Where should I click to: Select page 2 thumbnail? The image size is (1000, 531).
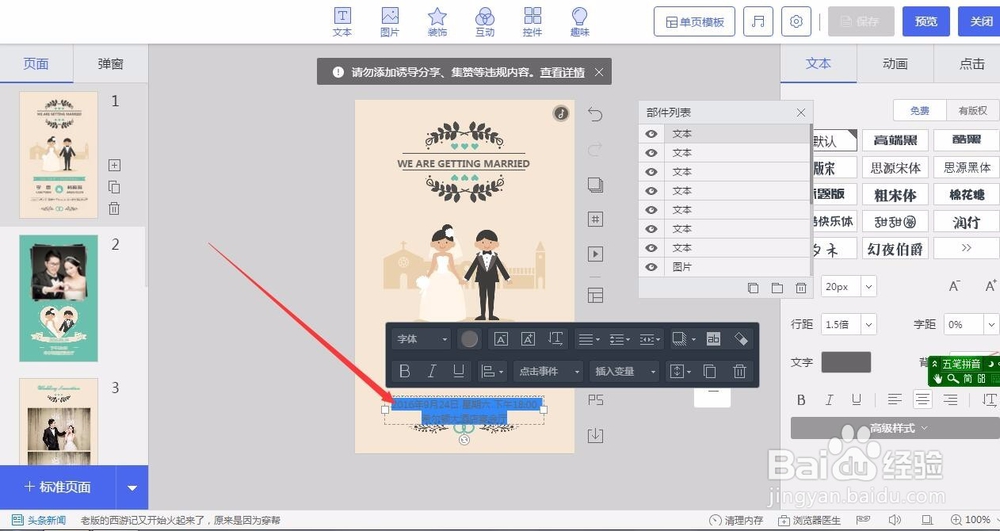59,298
